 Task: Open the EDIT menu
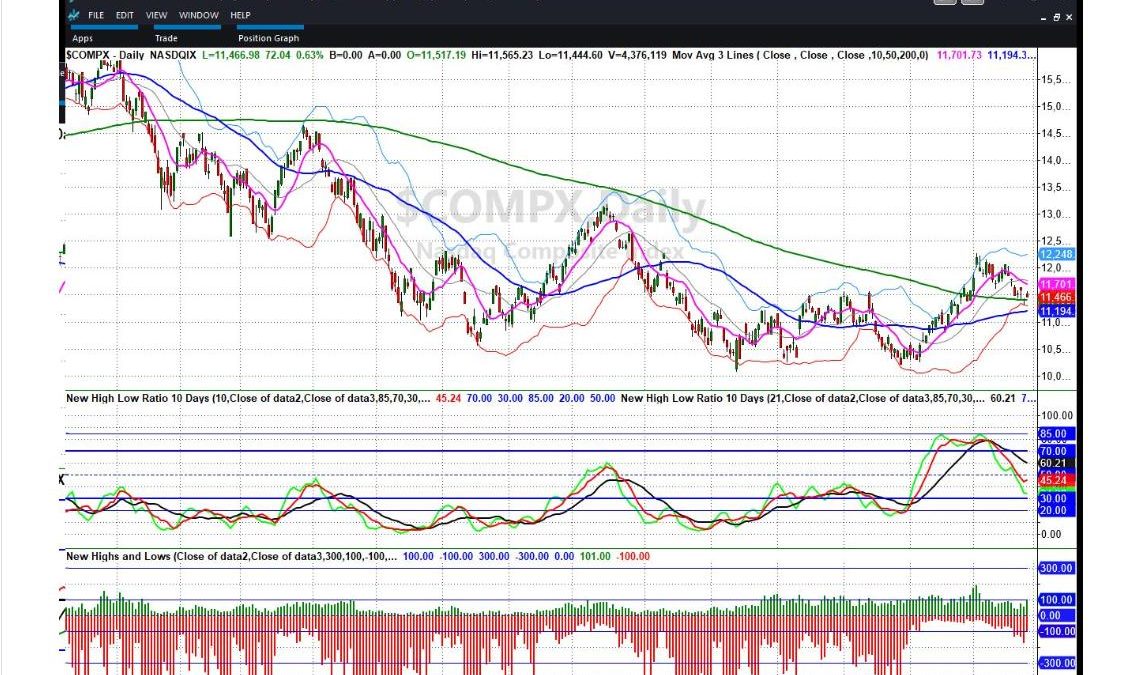pyautogui.click(x=124, y=16)
